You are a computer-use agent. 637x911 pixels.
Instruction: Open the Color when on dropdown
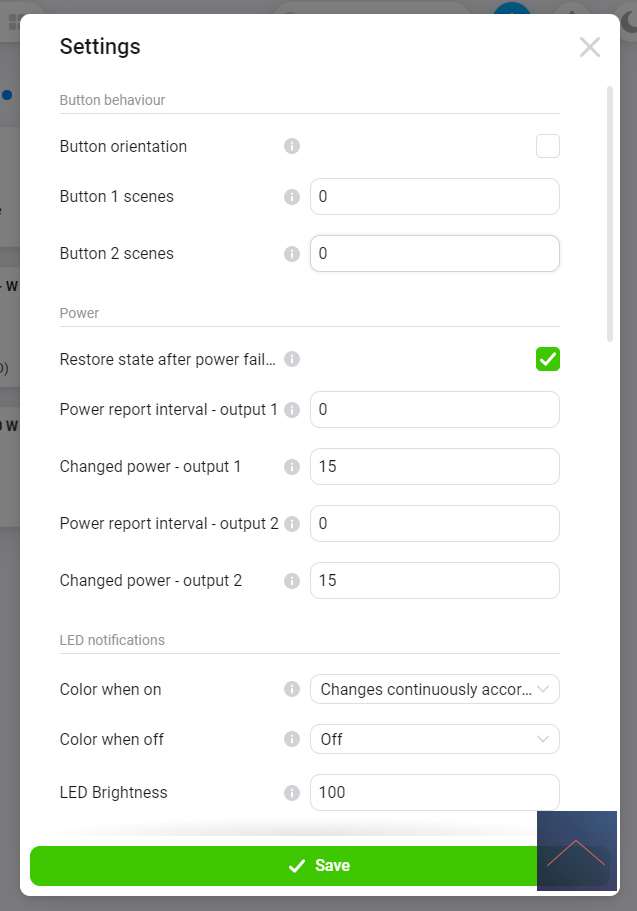(x=434, y=689)
